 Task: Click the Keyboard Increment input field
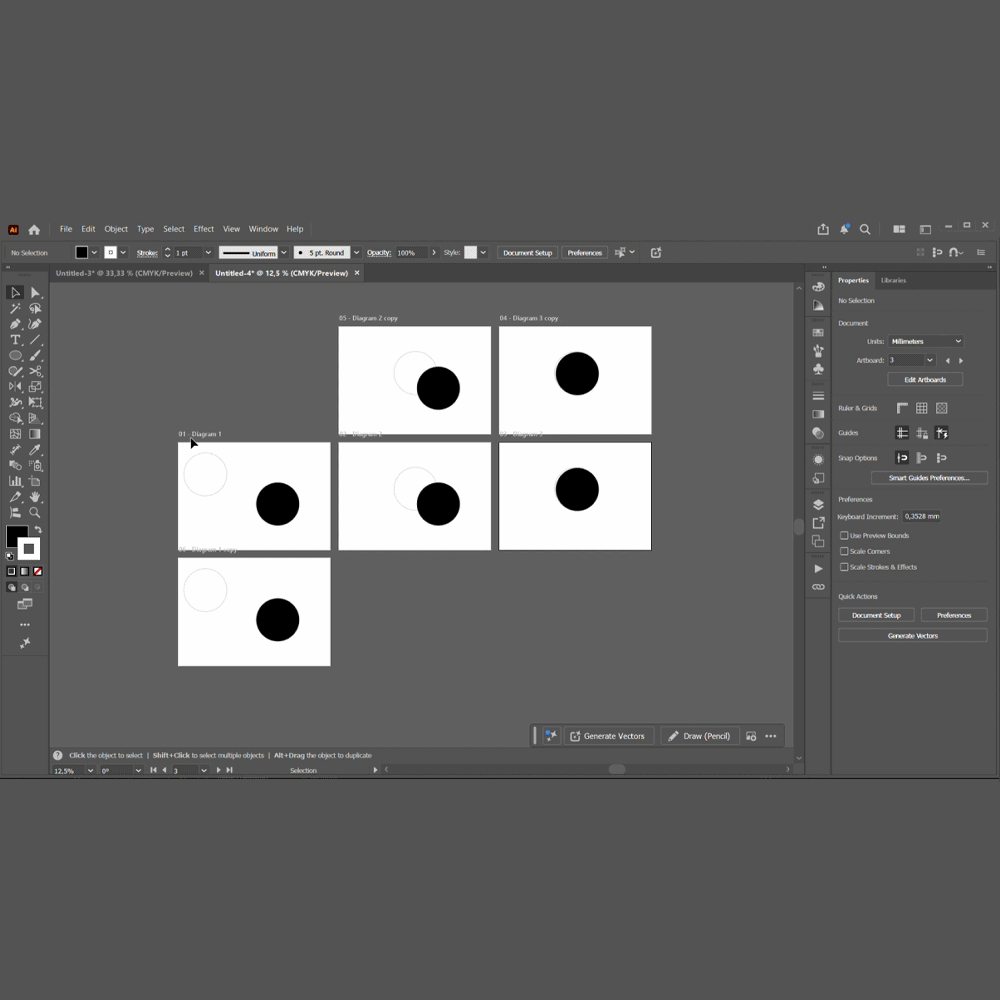click(921, 517)
